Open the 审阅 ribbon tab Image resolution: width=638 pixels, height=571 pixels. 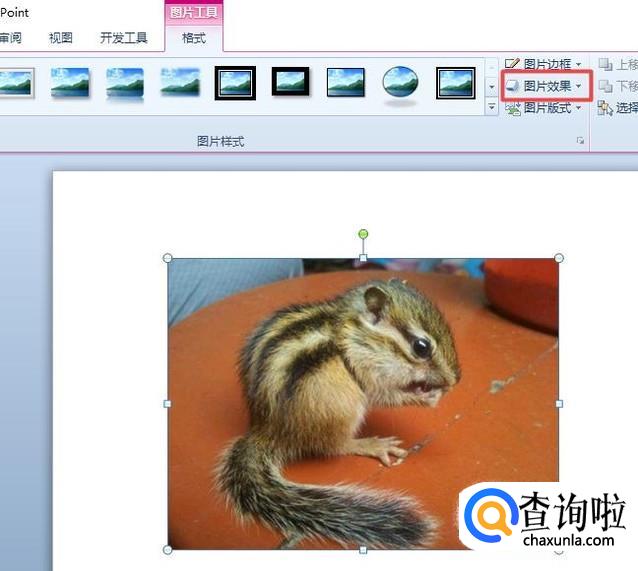click(x=10, y=38)
